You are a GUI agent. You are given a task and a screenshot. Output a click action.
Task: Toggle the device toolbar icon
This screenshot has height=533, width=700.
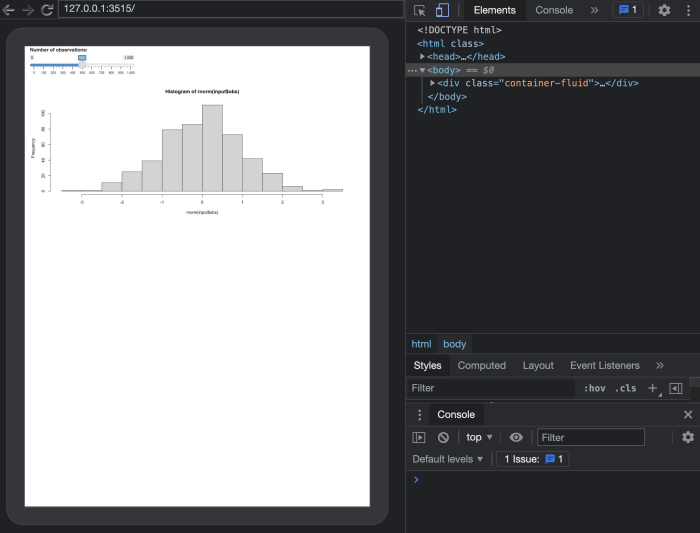click(x=442, y=10)
